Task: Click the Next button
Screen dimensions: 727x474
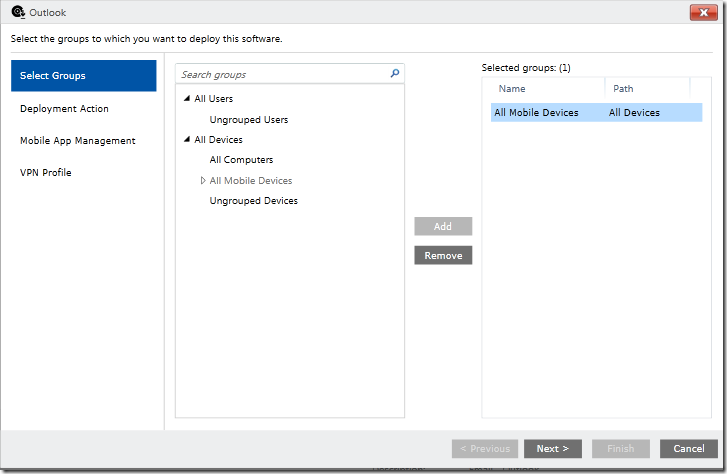Action: 553,448
